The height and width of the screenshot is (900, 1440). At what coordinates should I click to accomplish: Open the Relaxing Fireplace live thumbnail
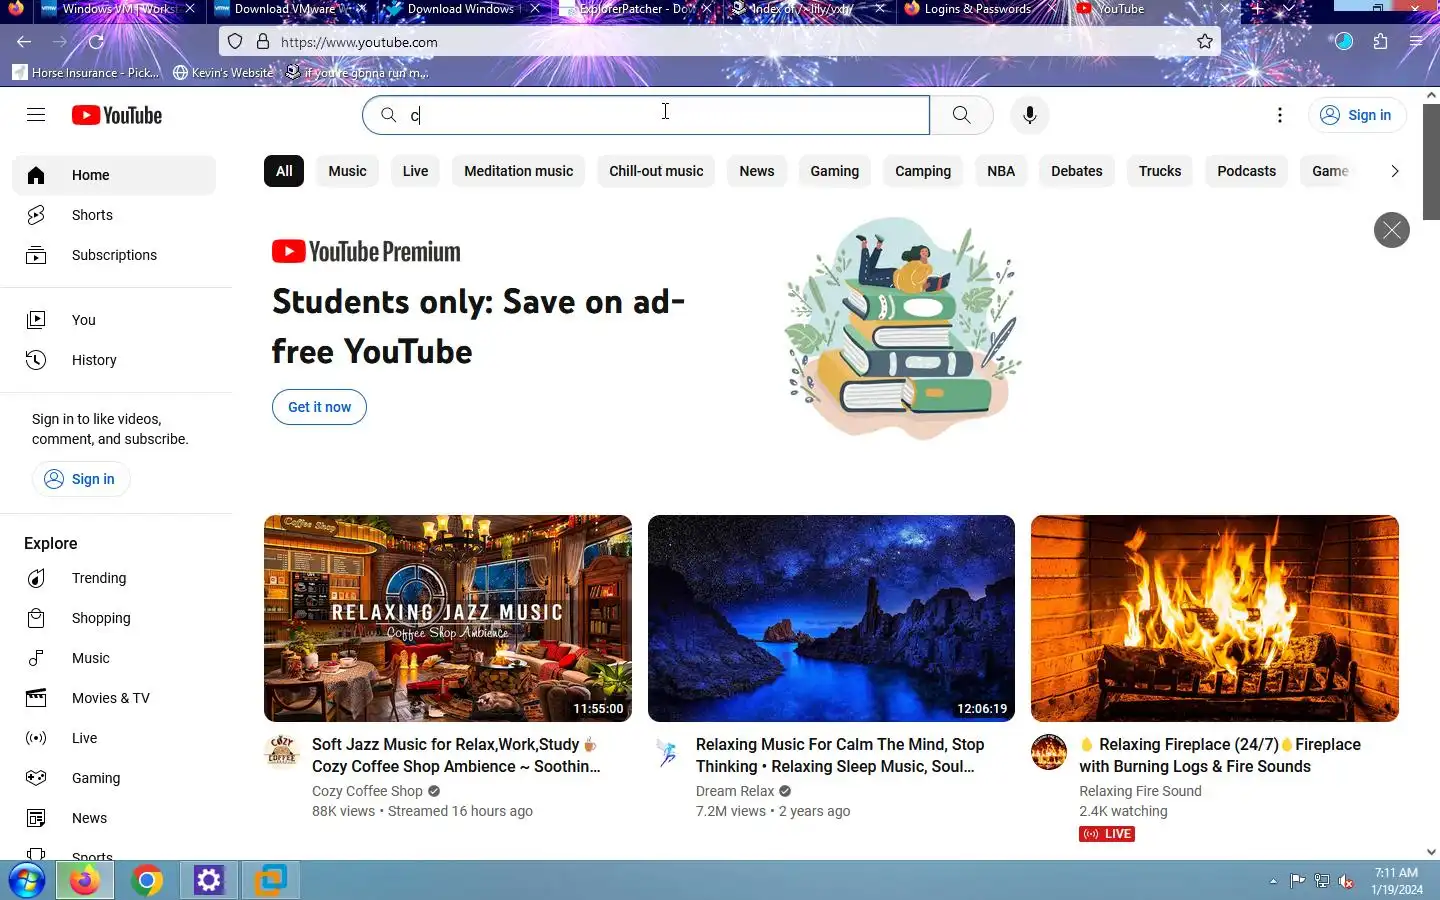coord(1215,618)
